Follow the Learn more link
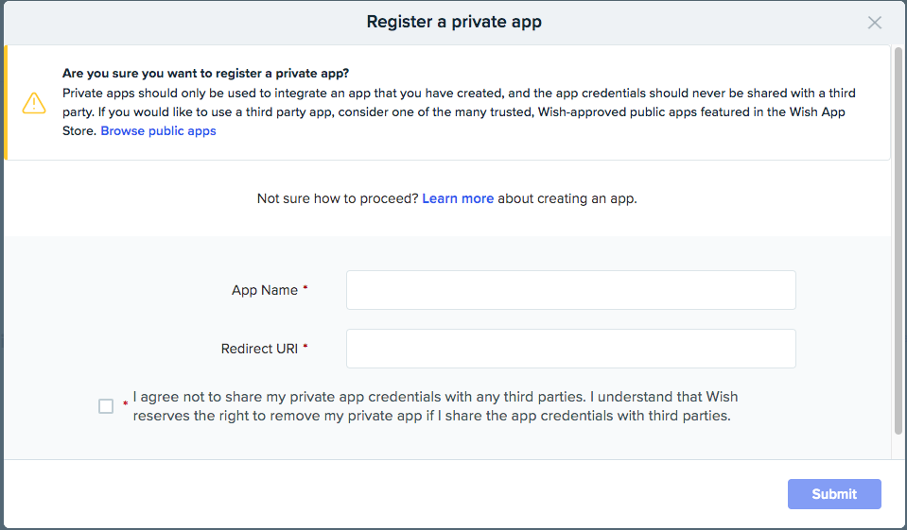Viewport: 908px width, 530px height. pos(457,198)
